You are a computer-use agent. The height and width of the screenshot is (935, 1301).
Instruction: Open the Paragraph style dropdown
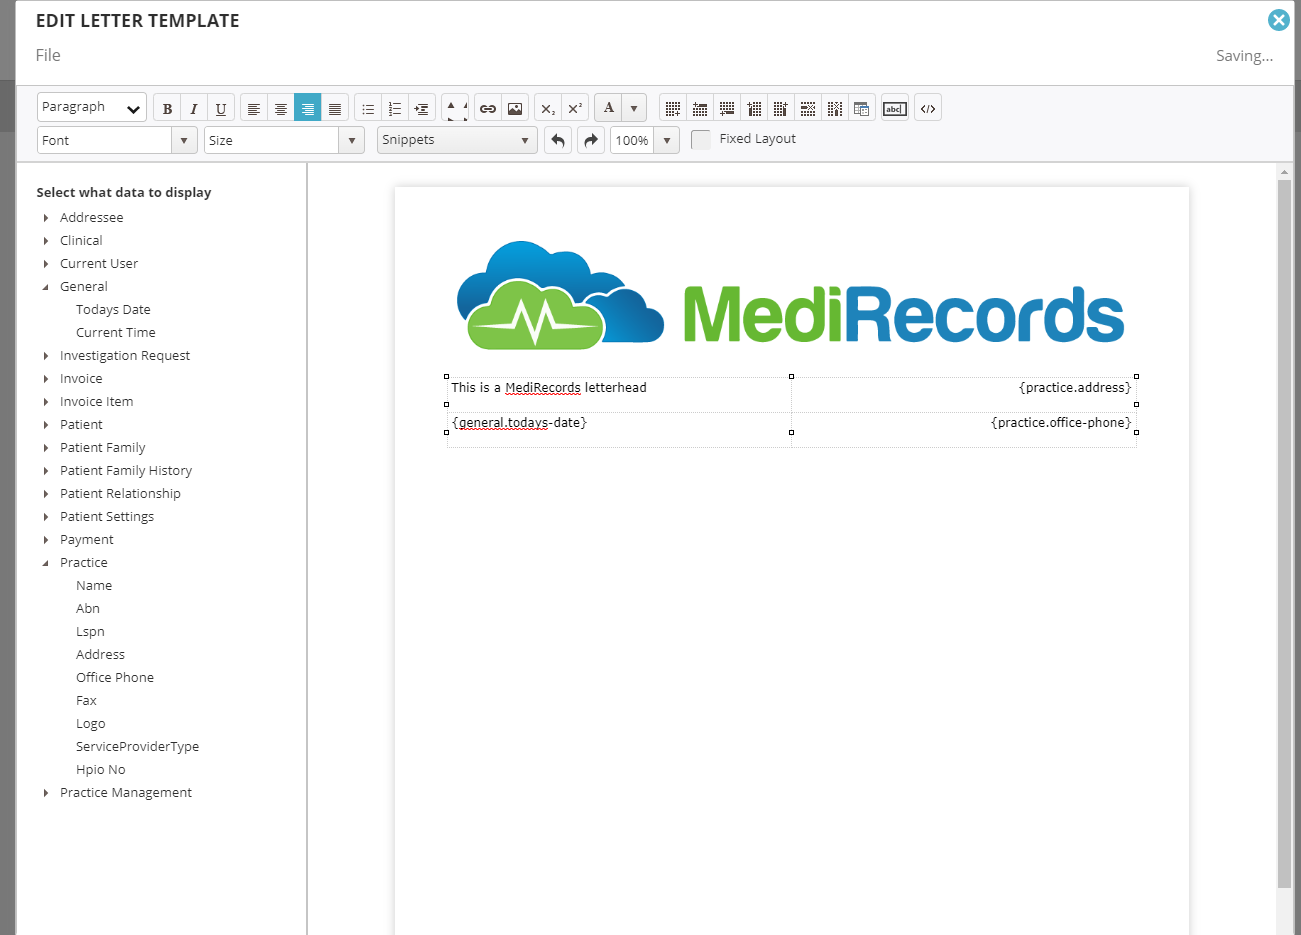pos(92,107)
